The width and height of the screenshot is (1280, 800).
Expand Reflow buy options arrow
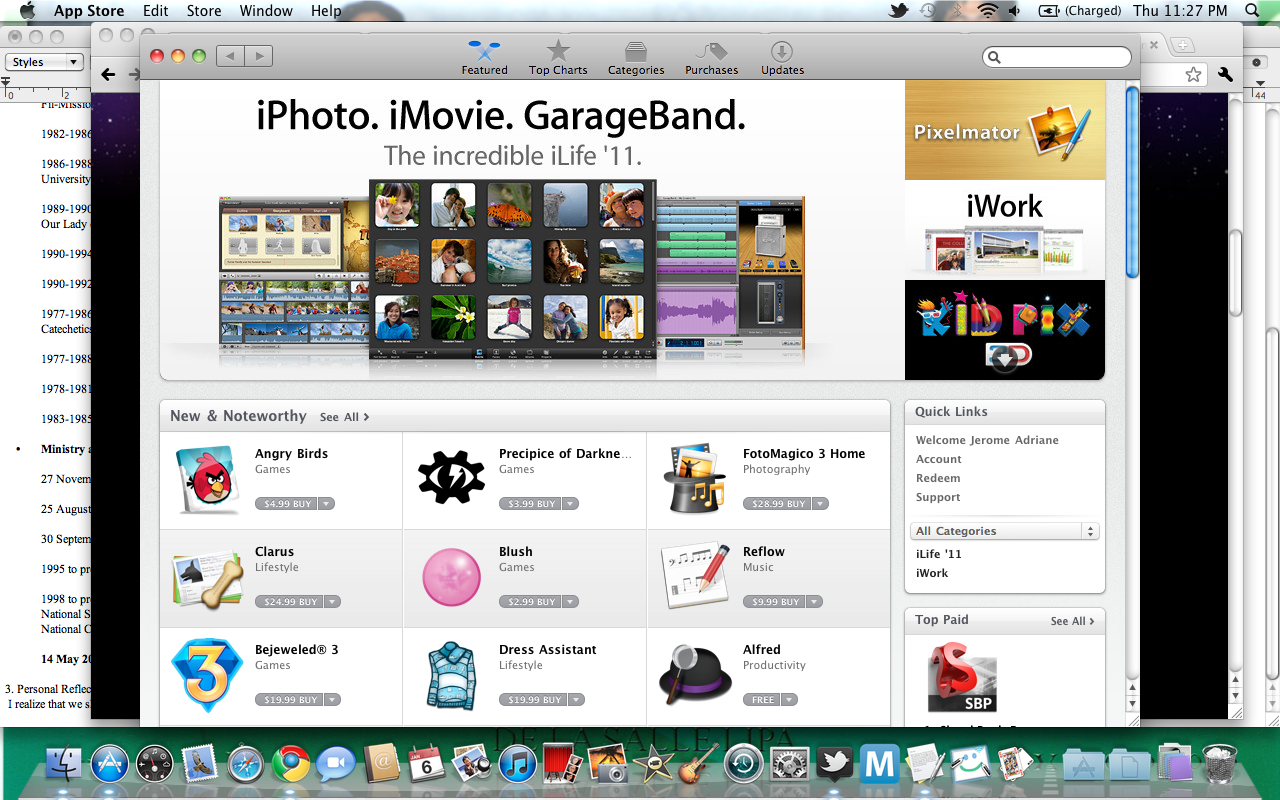tap(814, 602)
